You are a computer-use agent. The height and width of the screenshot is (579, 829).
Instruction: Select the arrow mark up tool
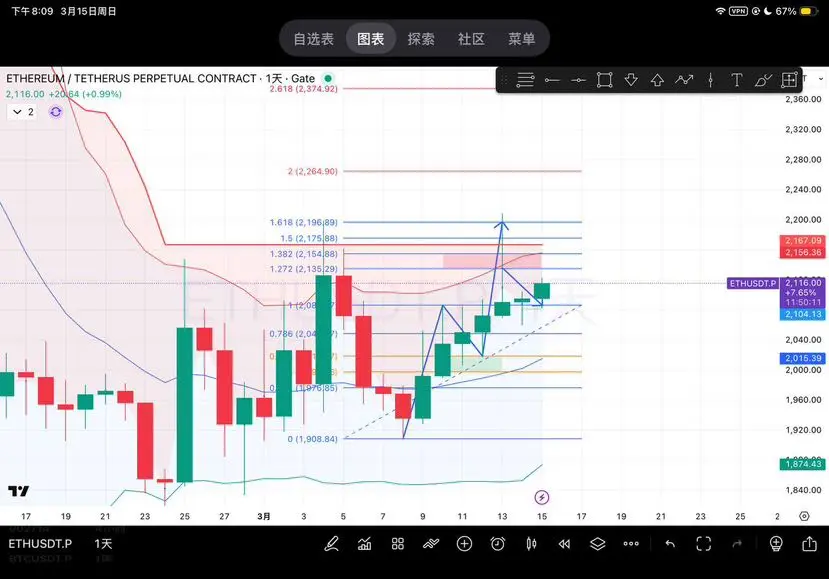pyautogui.click(x=657, y=80)
